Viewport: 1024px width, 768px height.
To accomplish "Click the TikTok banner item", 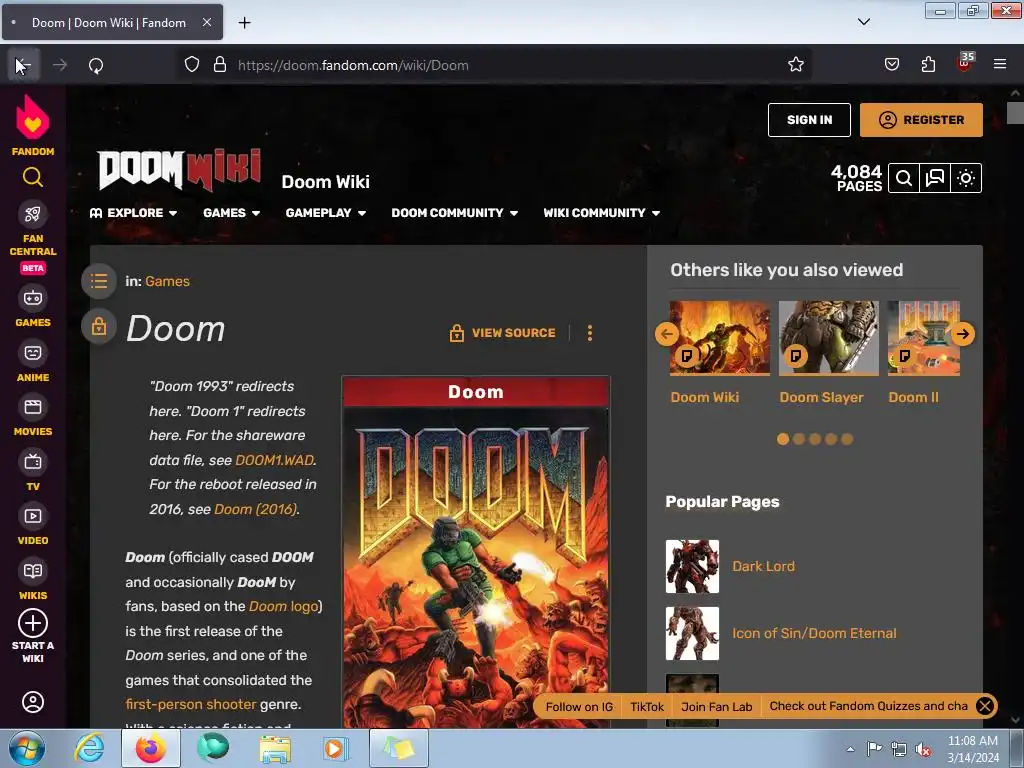I will pyautogui.click(x=647, y=707).
